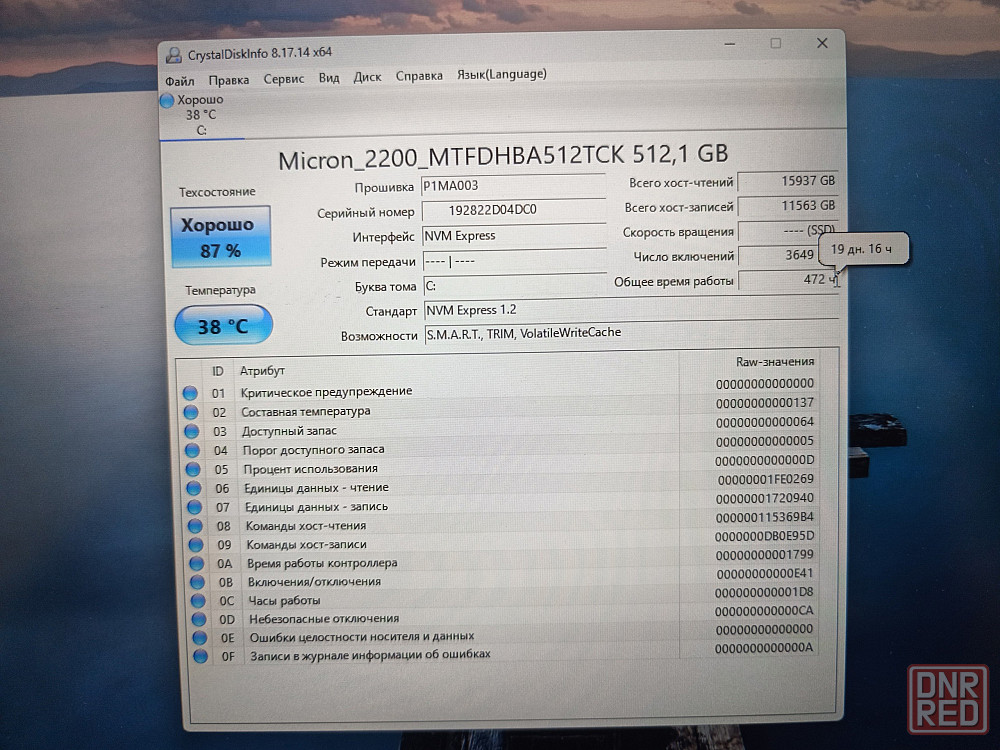
Task: Click the Буква тома field C:
Action: click(x=515, y=286)
